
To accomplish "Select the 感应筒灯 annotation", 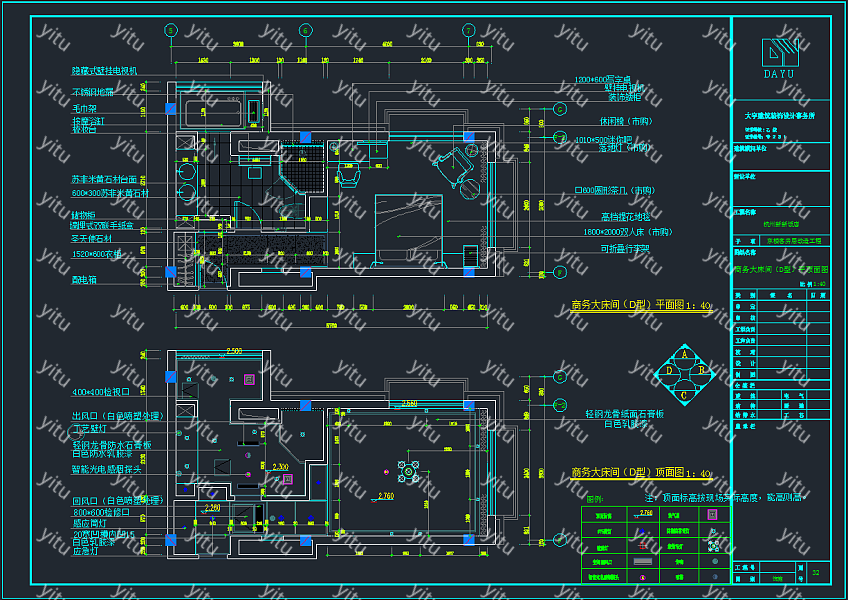I will [x=89, y=523].
